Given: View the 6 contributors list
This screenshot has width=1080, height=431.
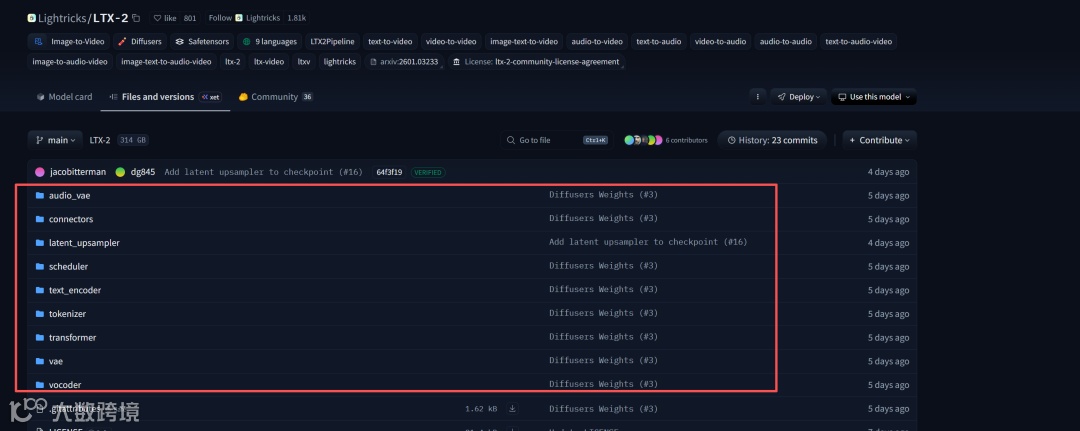Looking at the screenshot, I should 666,140.
